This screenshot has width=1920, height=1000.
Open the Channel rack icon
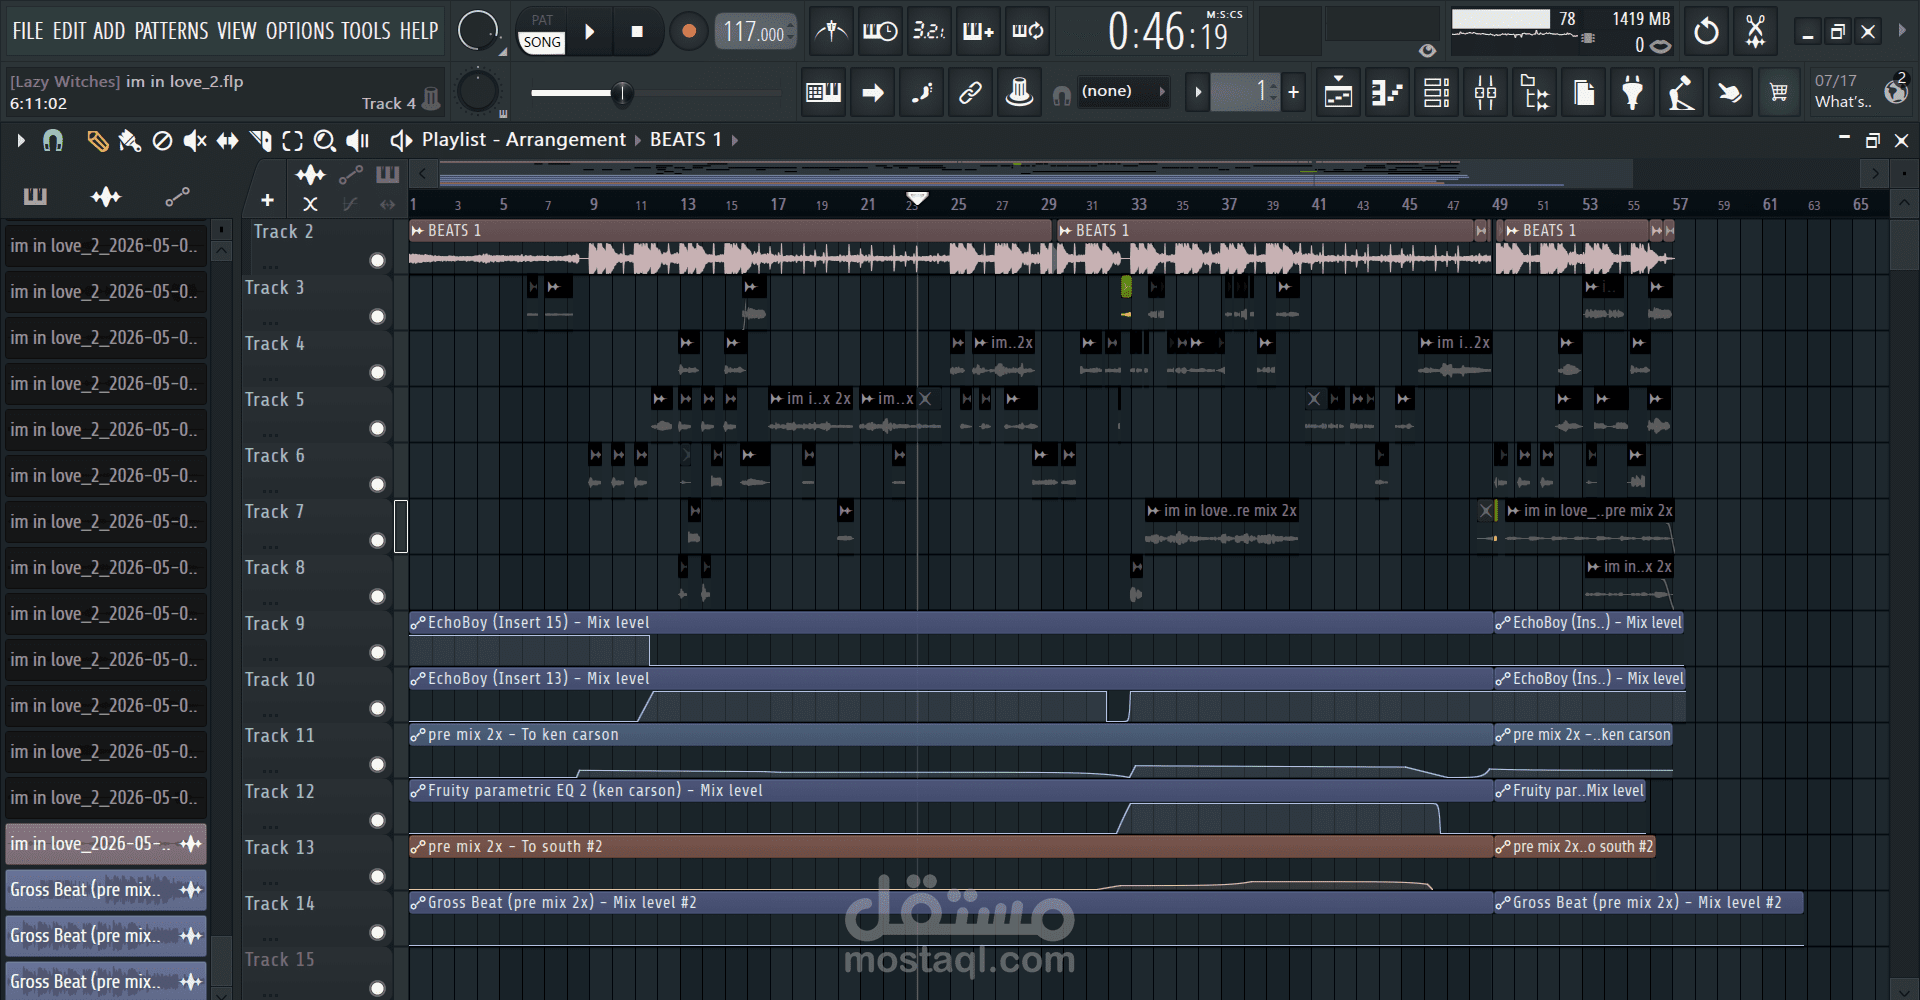point(1436,93)
